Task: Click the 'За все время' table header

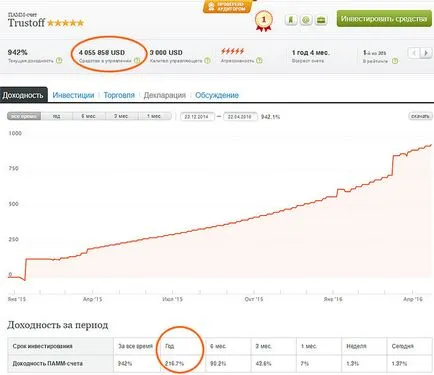Action: tap(135, 346)
